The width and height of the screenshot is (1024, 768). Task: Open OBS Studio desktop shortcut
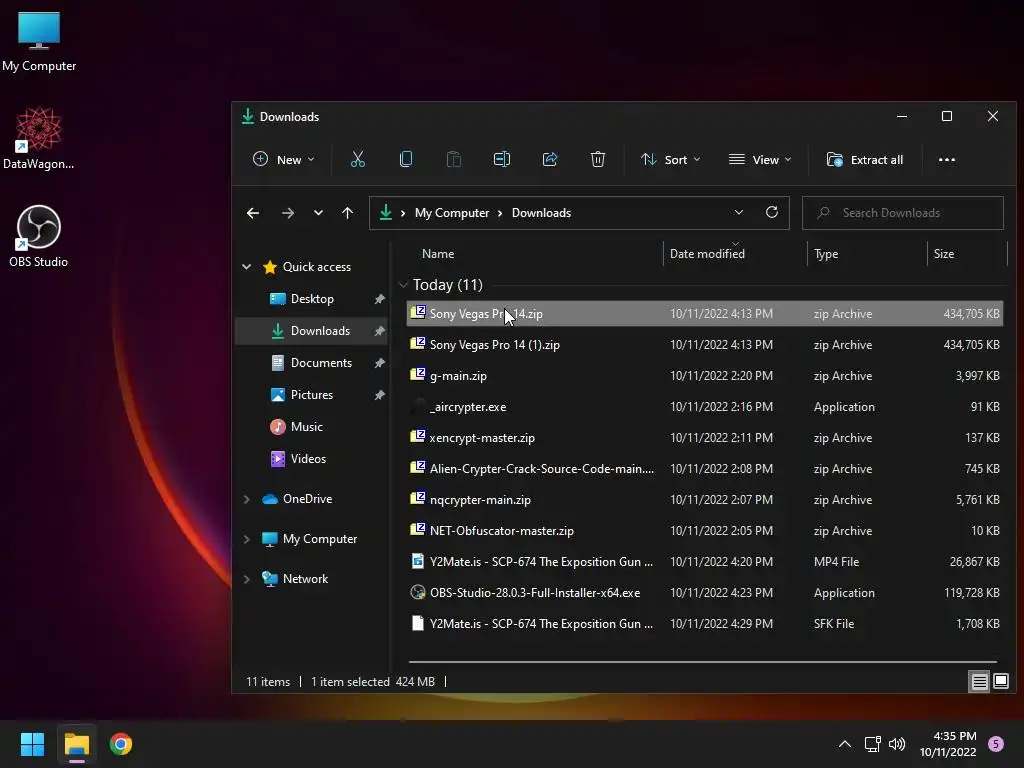[39, 236]
